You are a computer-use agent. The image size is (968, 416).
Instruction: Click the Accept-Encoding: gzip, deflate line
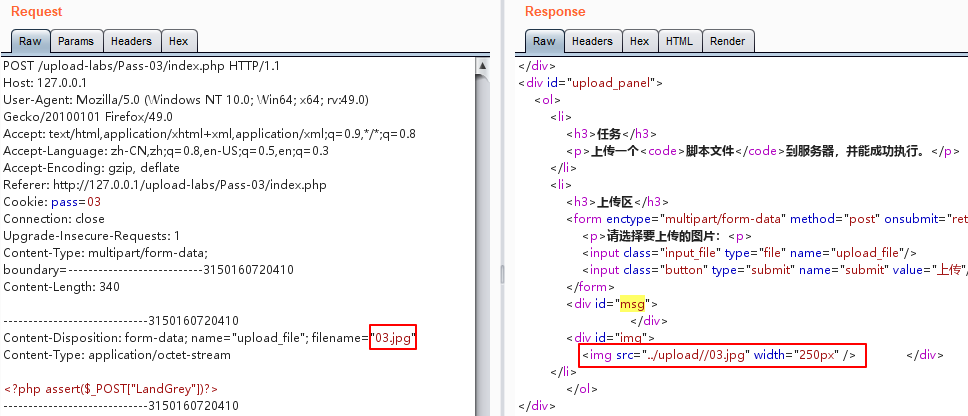91,168
